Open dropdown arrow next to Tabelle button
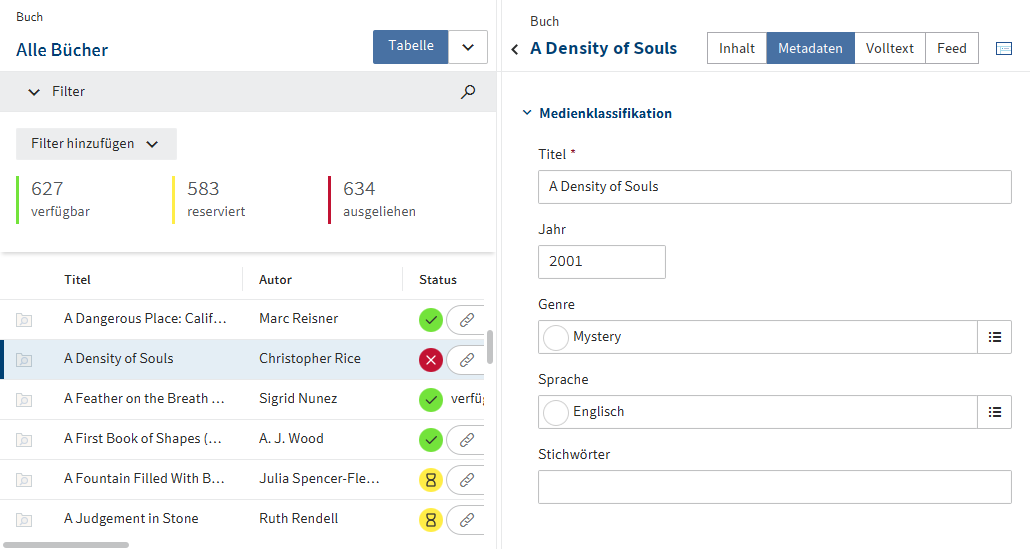The width and height of the screenshot is (1030, 549). point(468,47)
